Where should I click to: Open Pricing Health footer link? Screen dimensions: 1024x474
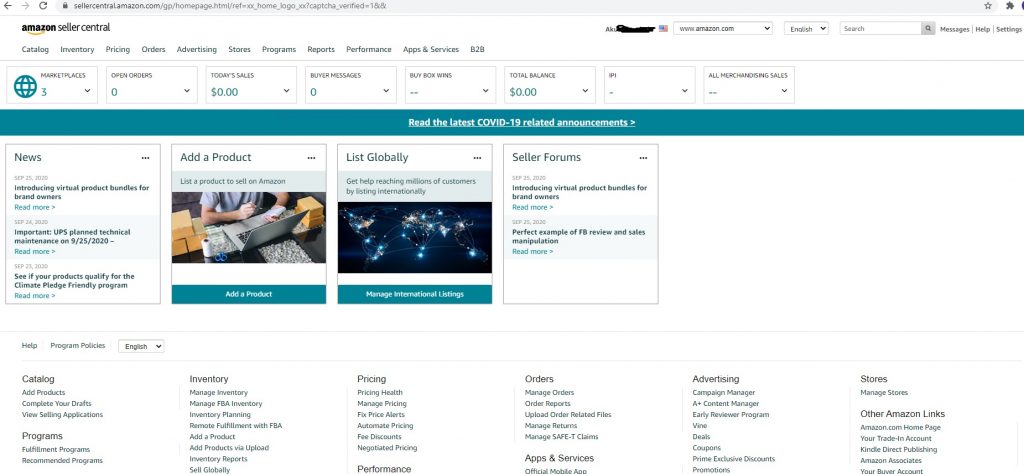[x=380, y=393]
